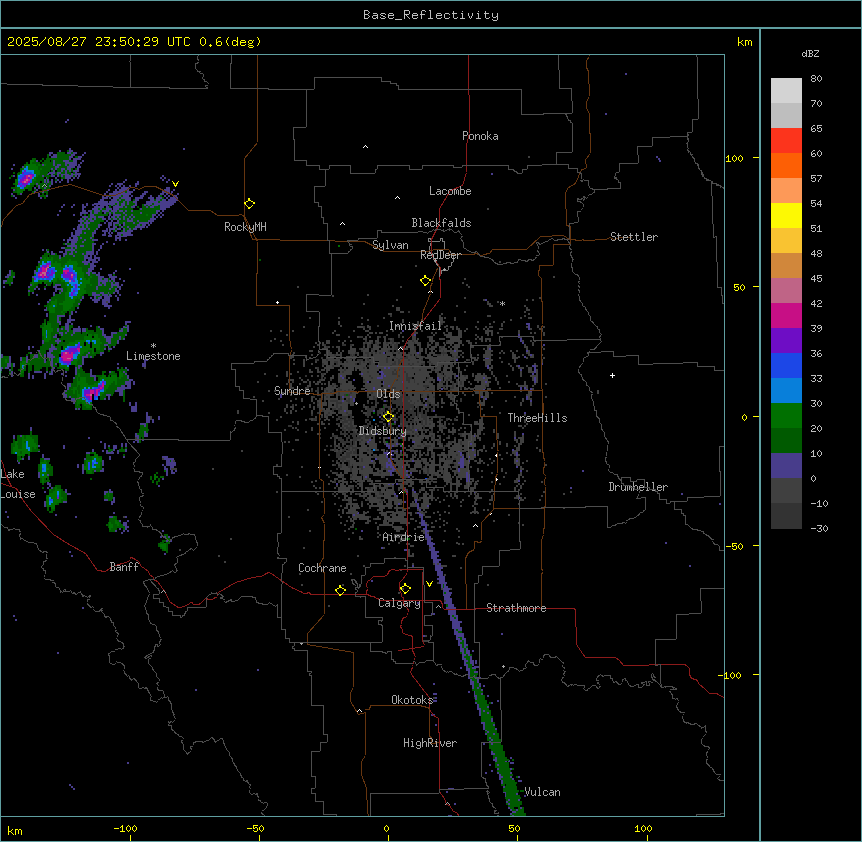Click the white 70-80 dBZ legend swatch
Viewport: 862px width, 842px height.
786,90
